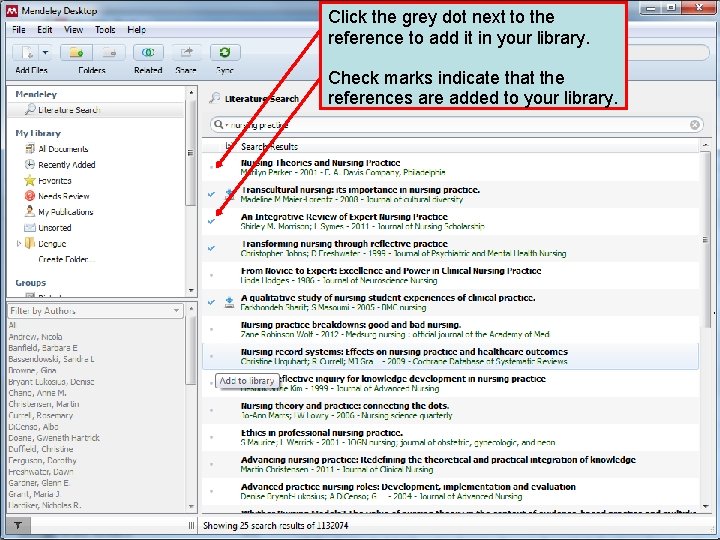Open Recently Added in My Library

pyautogui.click(x=67, y=165)
